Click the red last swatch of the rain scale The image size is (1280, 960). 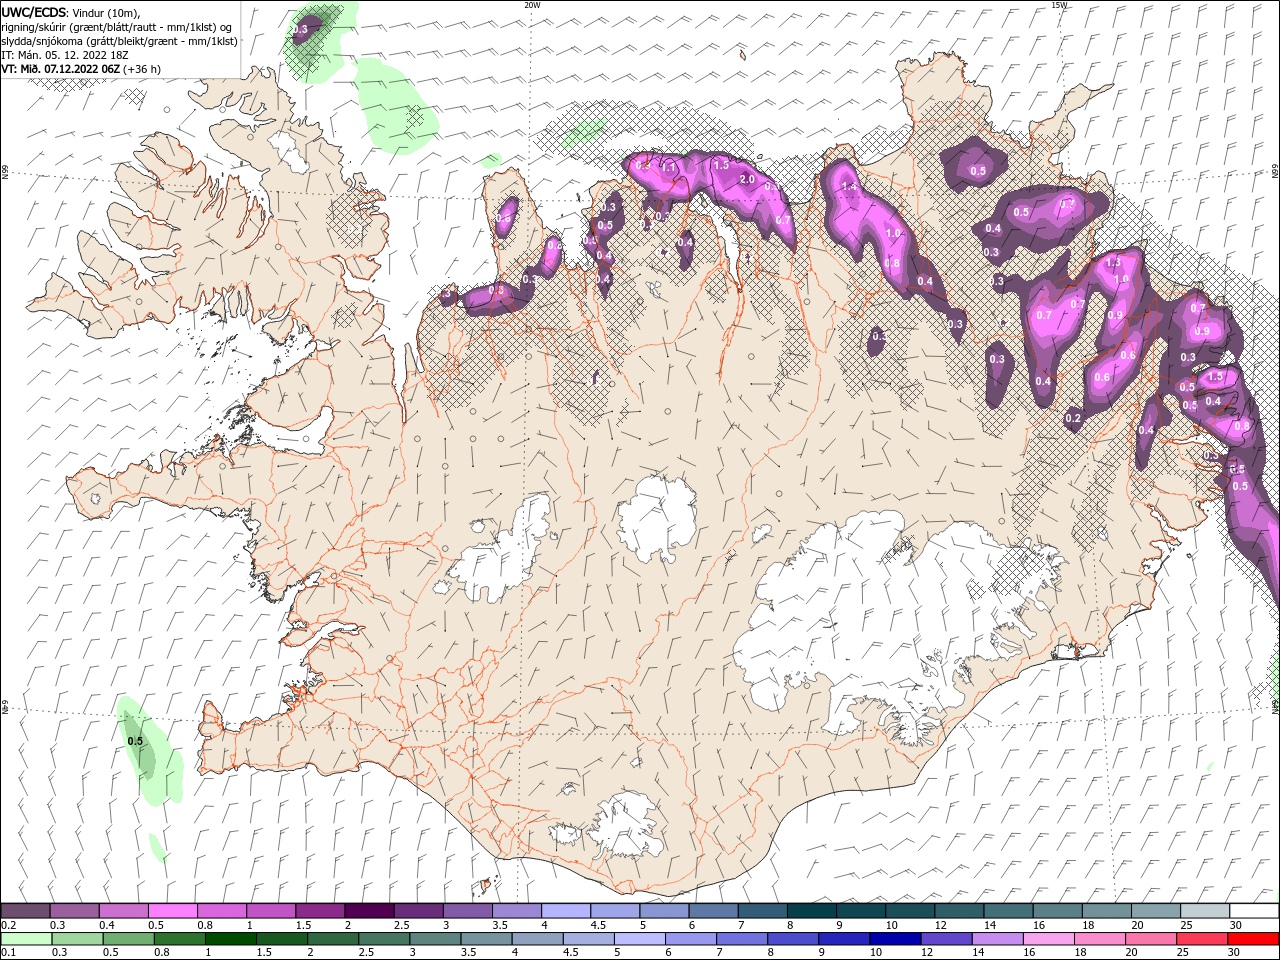pyautogui.click(x=1254, y=939)
